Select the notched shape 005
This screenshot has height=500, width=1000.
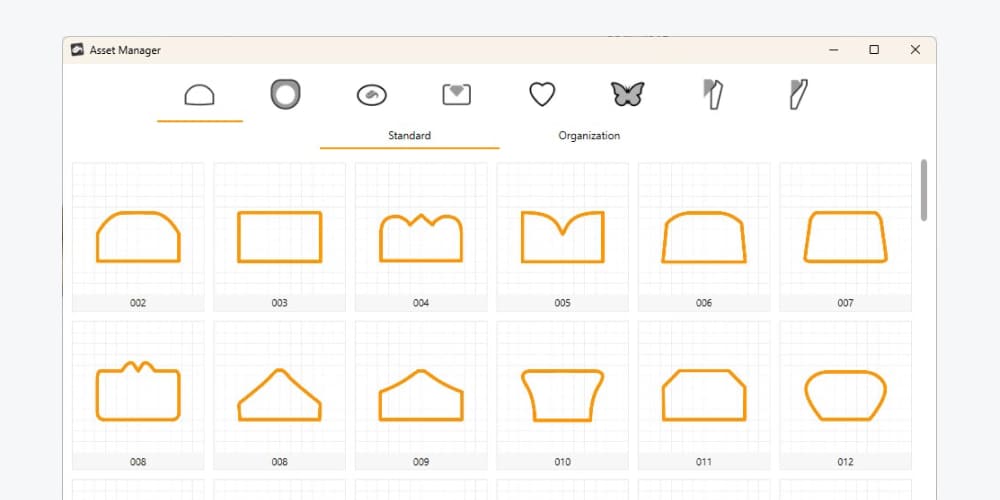(x=562, y=238)
